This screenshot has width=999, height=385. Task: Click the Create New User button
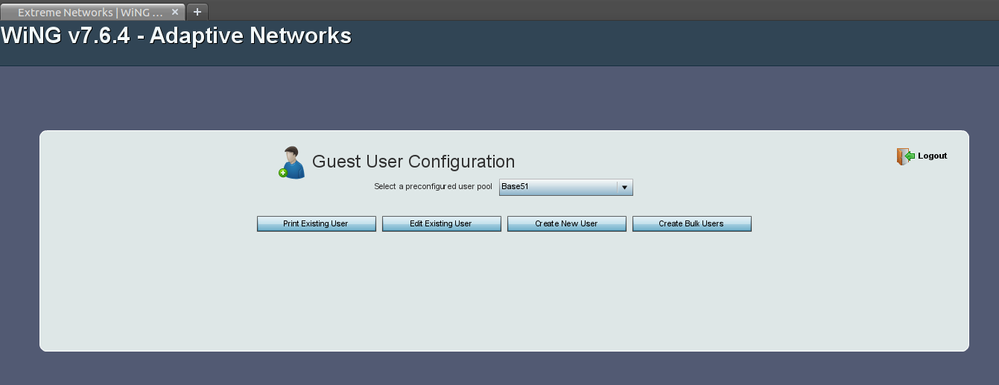(x=566, y=224)
